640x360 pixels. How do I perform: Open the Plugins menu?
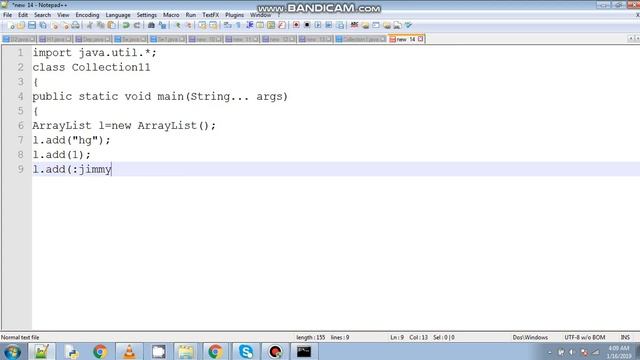[234, 15]
